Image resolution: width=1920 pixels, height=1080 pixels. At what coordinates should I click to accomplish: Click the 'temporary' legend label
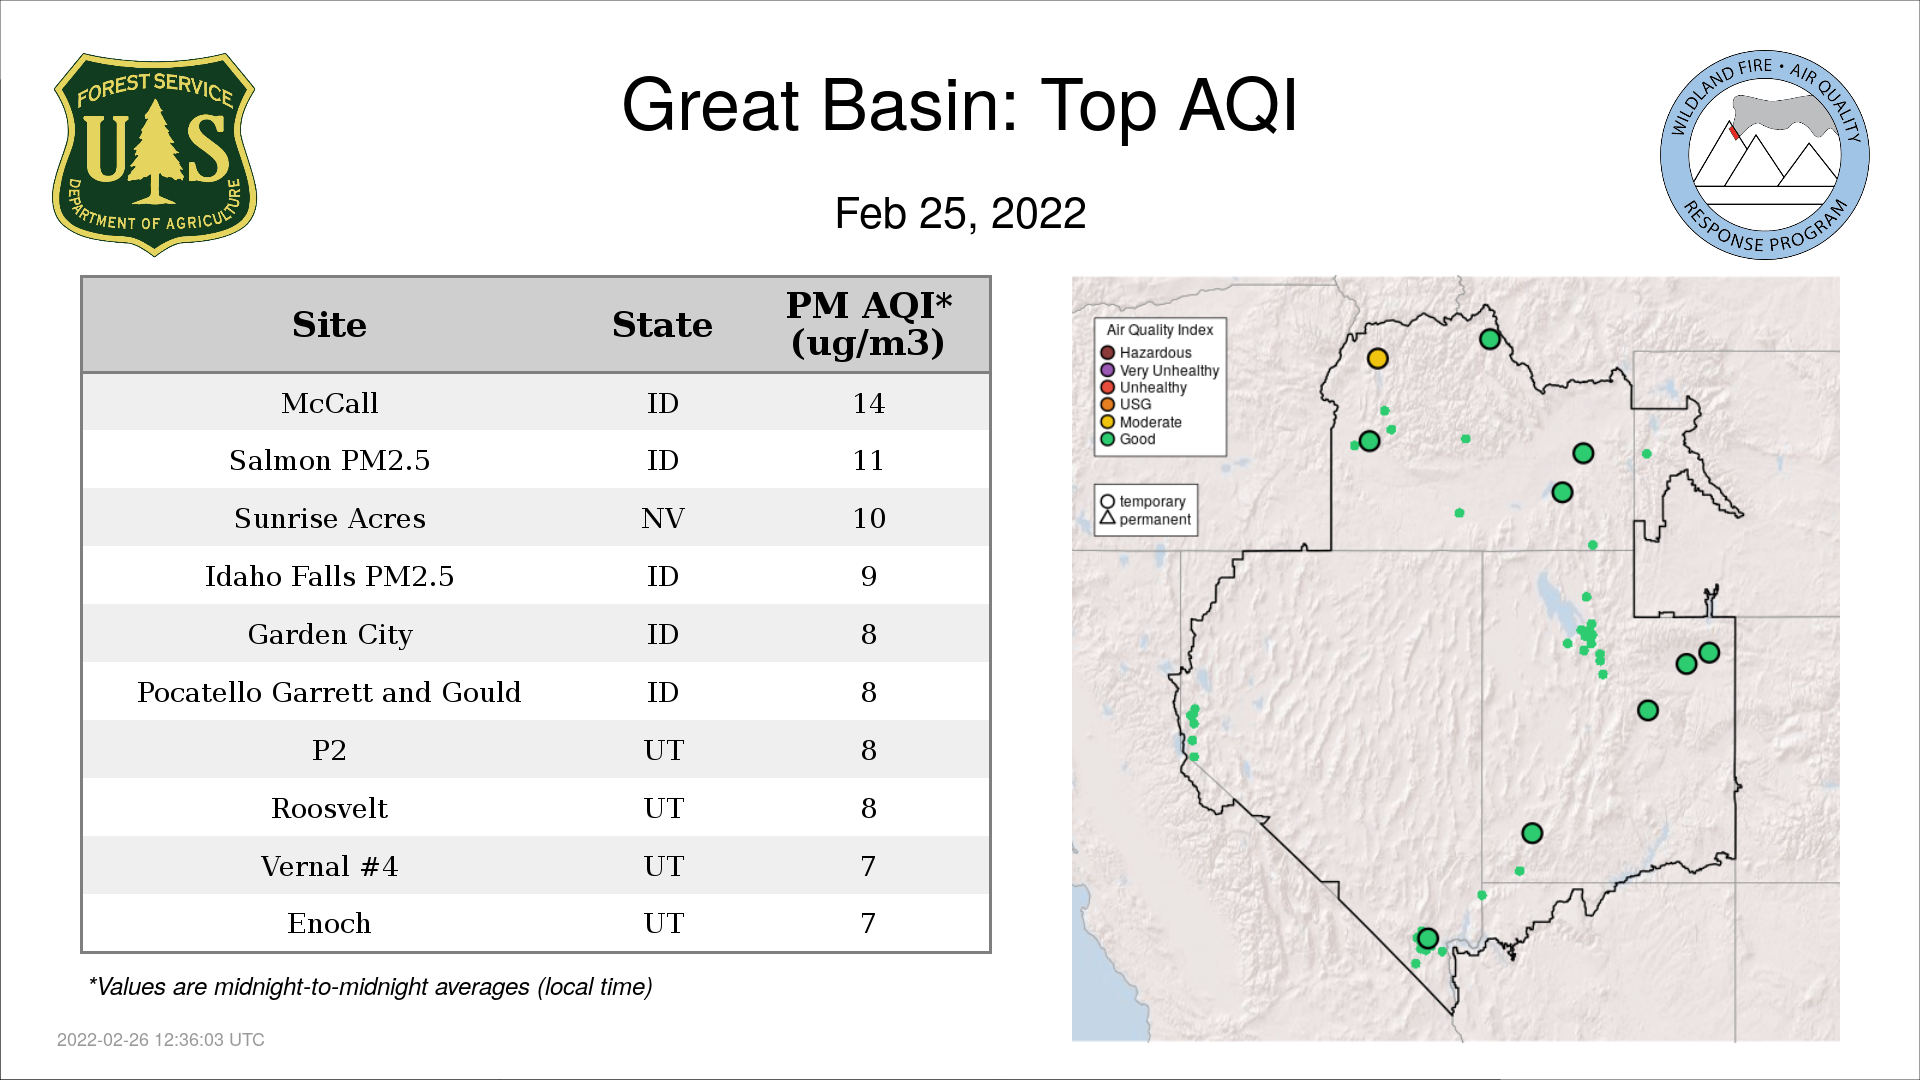pyautogui.click(x=1152, y=502)
